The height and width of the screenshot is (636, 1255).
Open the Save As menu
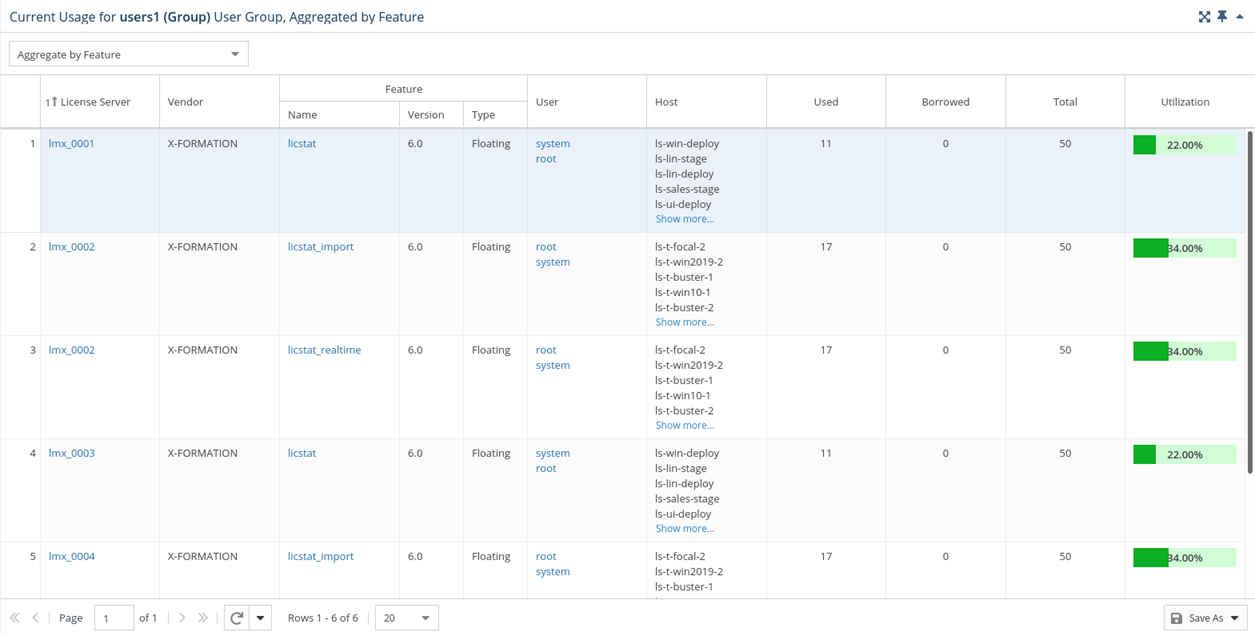point(1205,618)
